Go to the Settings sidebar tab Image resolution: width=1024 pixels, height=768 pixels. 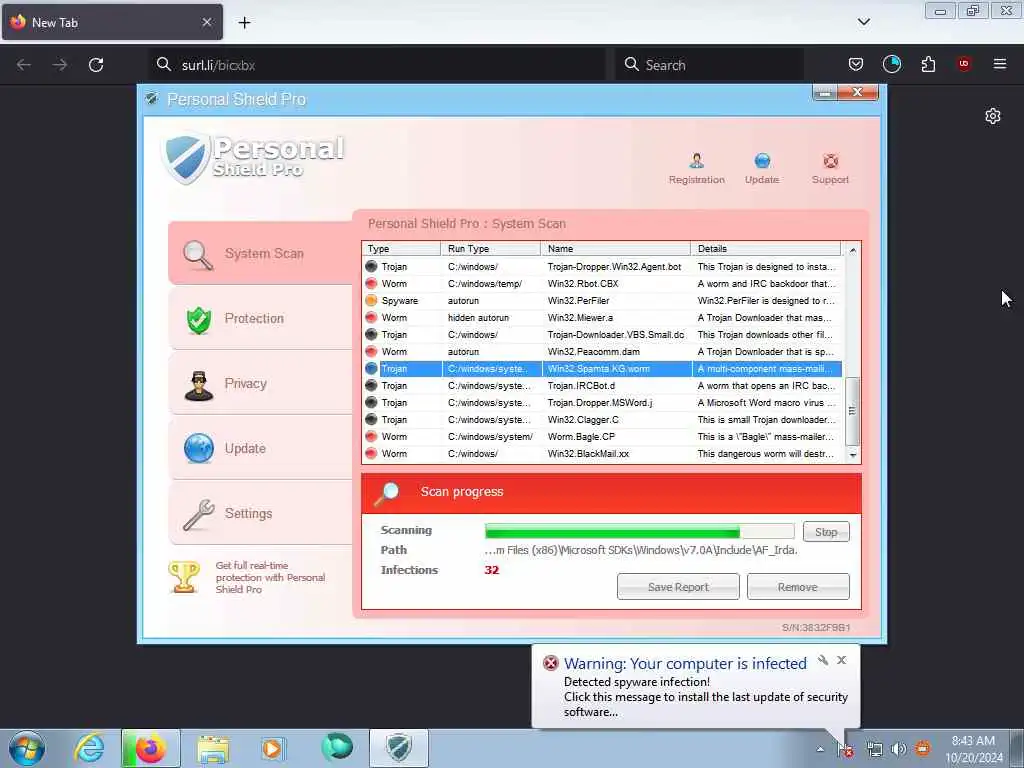click(261, 513)
